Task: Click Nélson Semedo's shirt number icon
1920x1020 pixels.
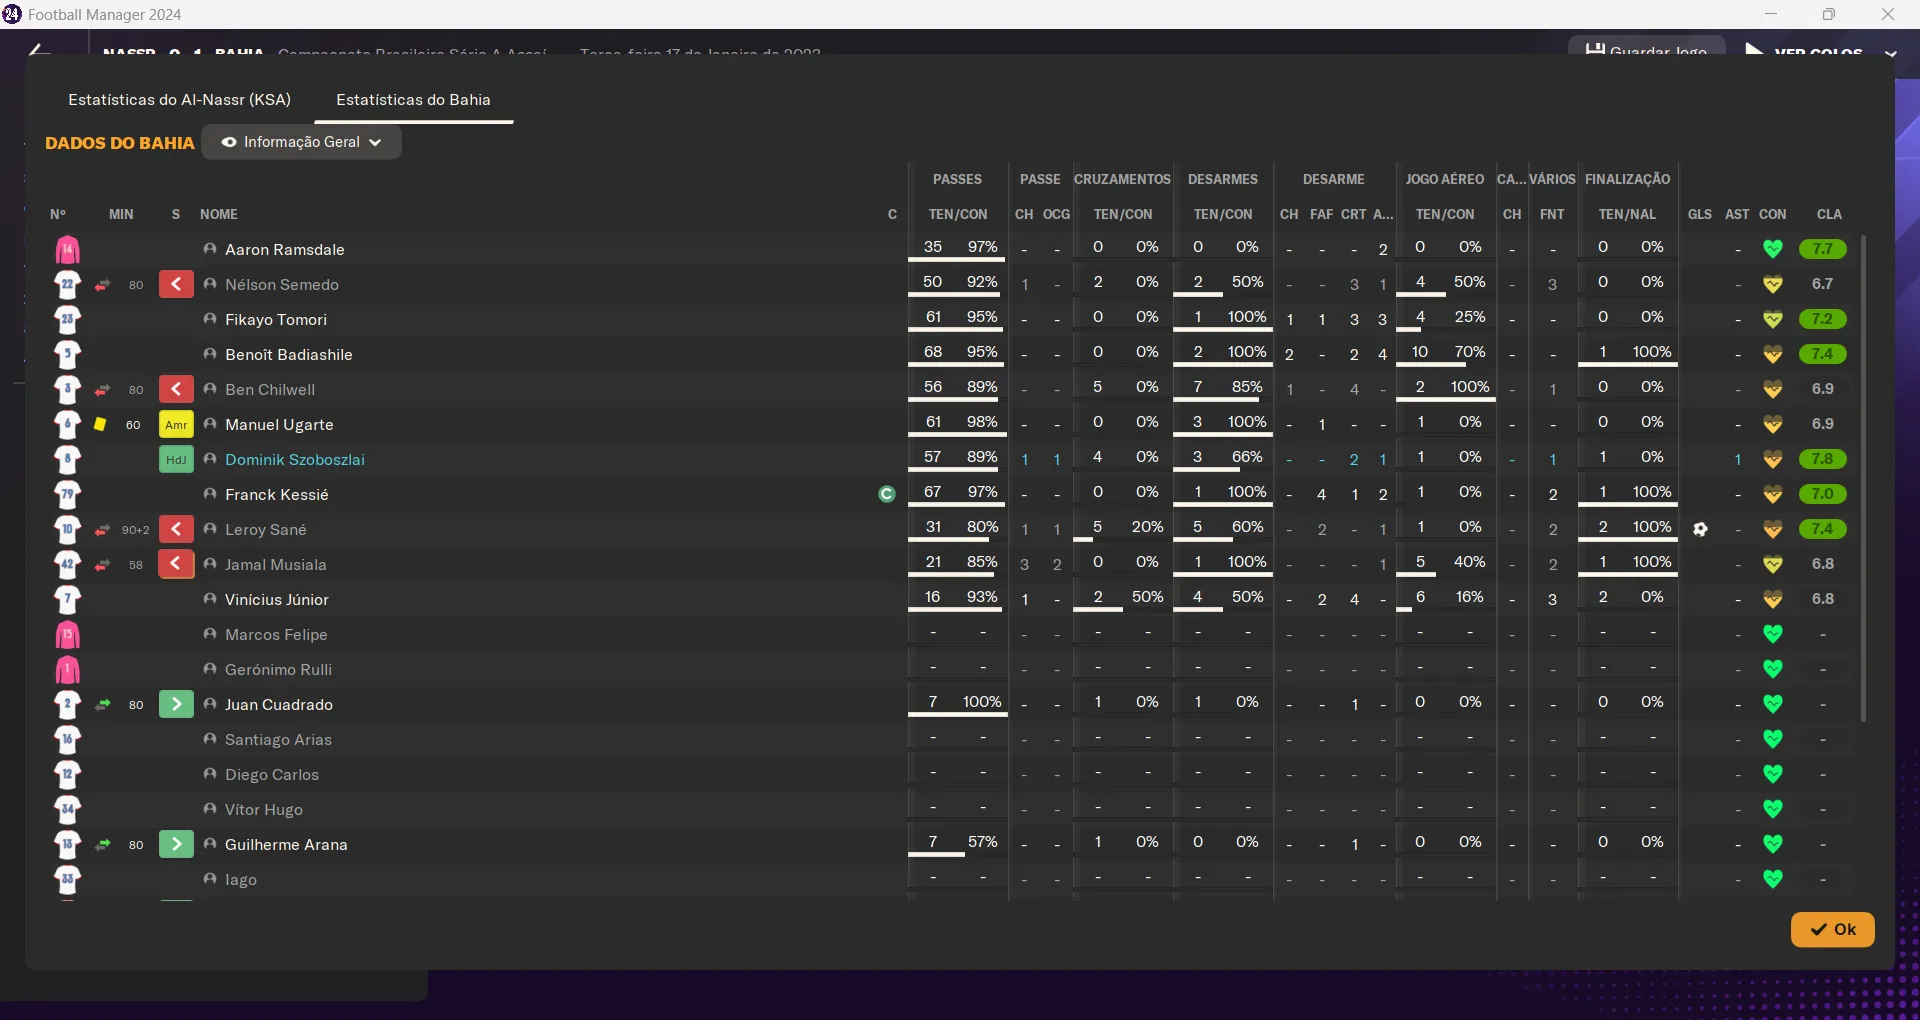Action: coord(67,284)
